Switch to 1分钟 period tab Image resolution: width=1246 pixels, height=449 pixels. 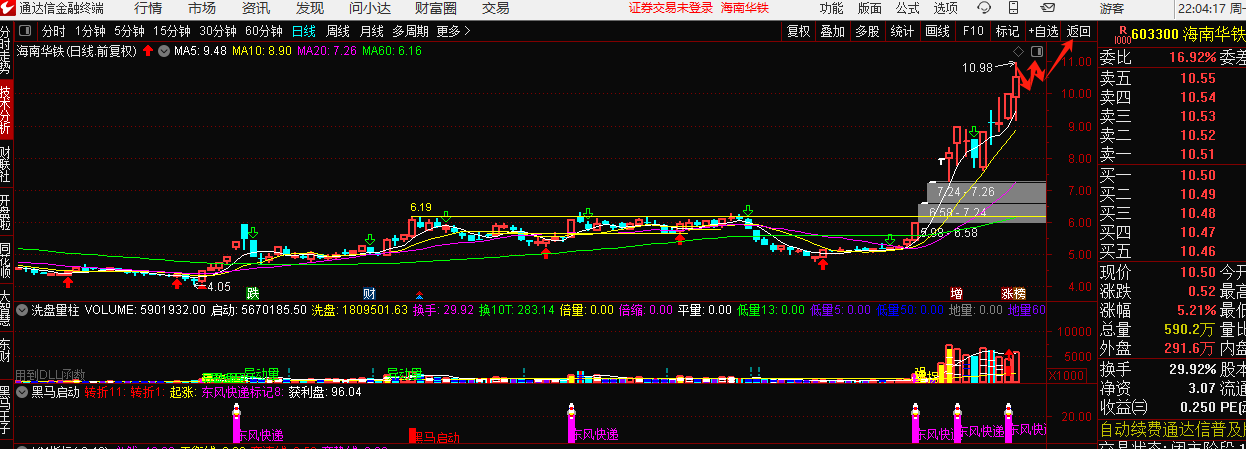point(90,31)
